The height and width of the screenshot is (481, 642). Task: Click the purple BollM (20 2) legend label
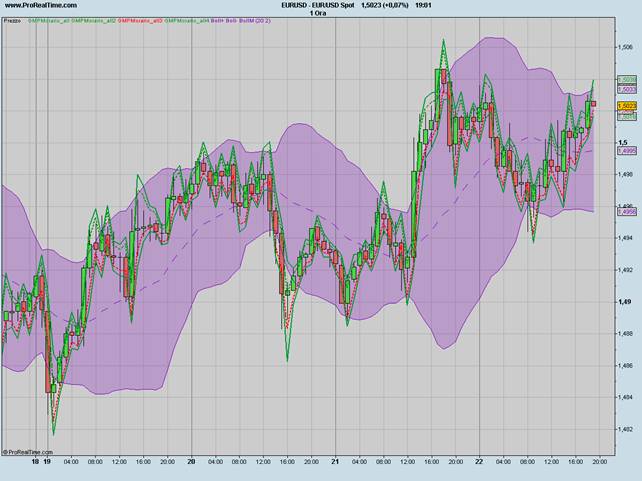[255, 20]
